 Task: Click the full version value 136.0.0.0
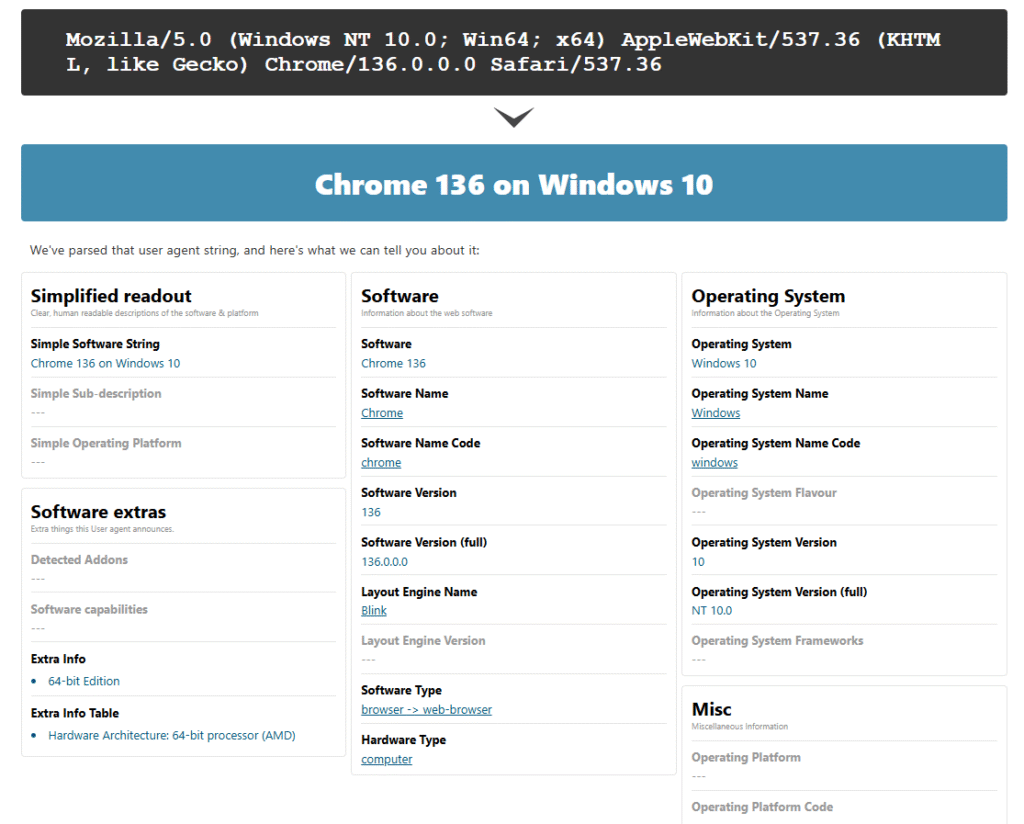[x=385, y=562]
